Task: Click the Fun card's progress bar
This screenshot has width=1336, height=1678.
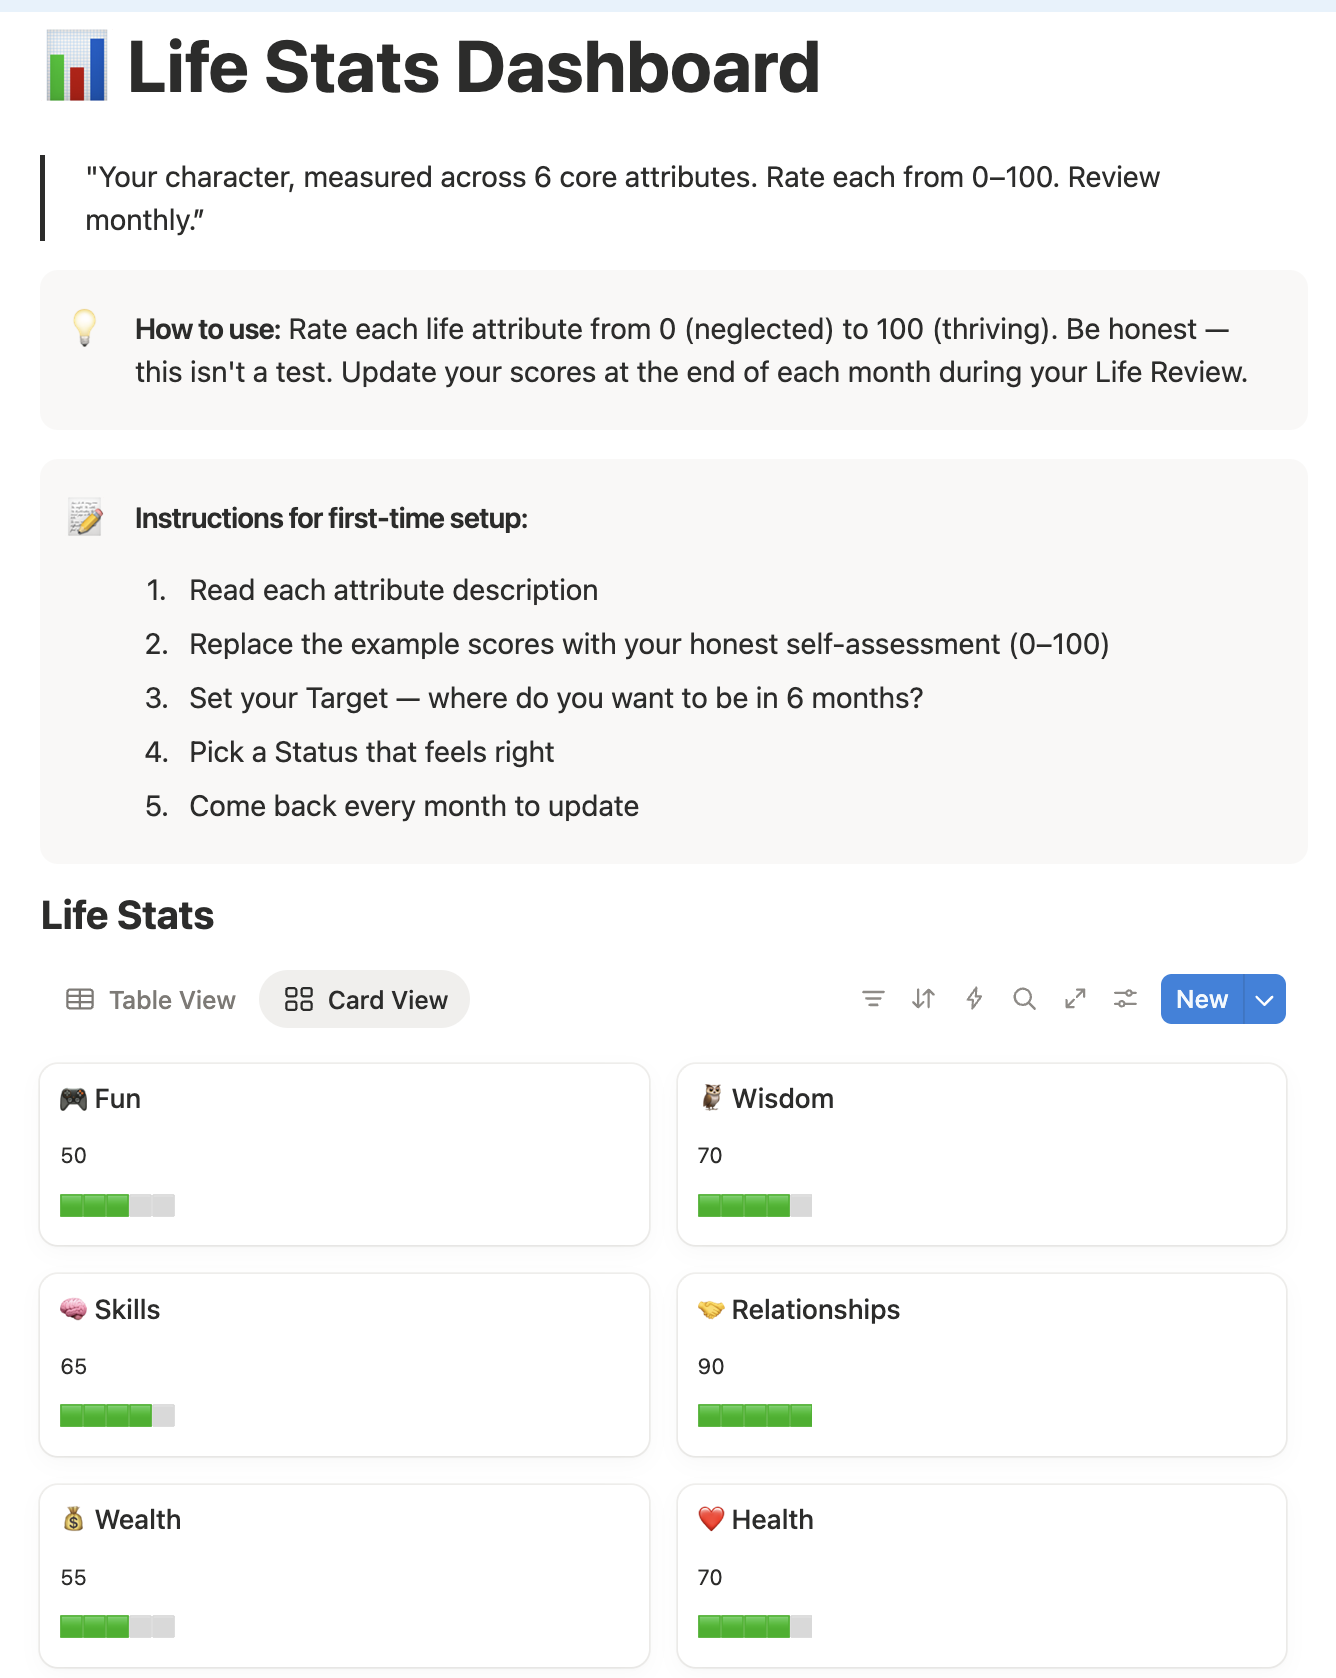Action: click(x=117, y=1204)
